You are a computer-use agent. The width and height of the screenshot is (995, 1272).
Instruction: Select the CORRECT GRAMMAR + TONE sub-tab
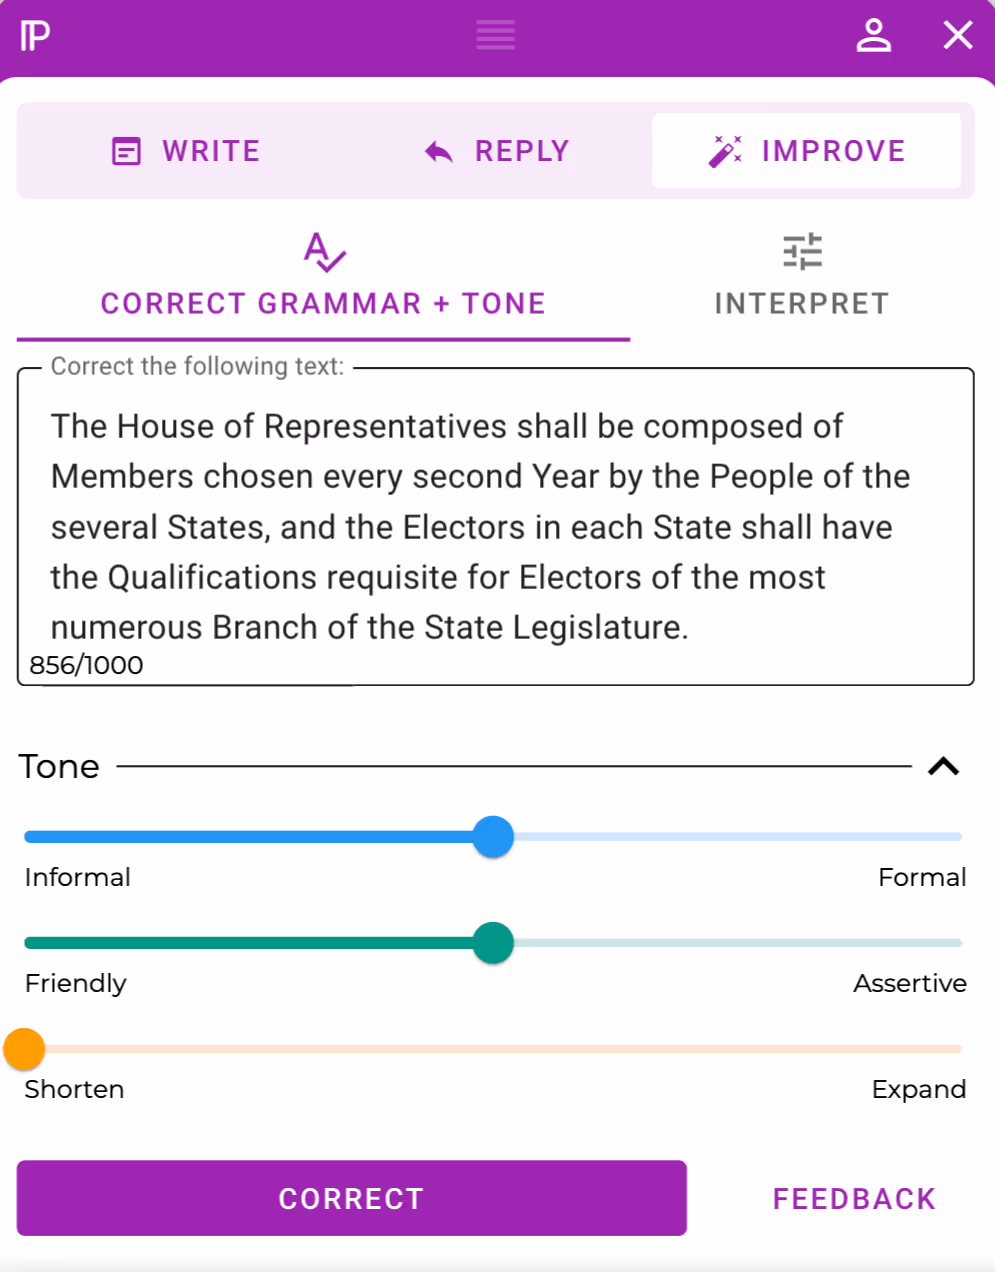(323, 275)
